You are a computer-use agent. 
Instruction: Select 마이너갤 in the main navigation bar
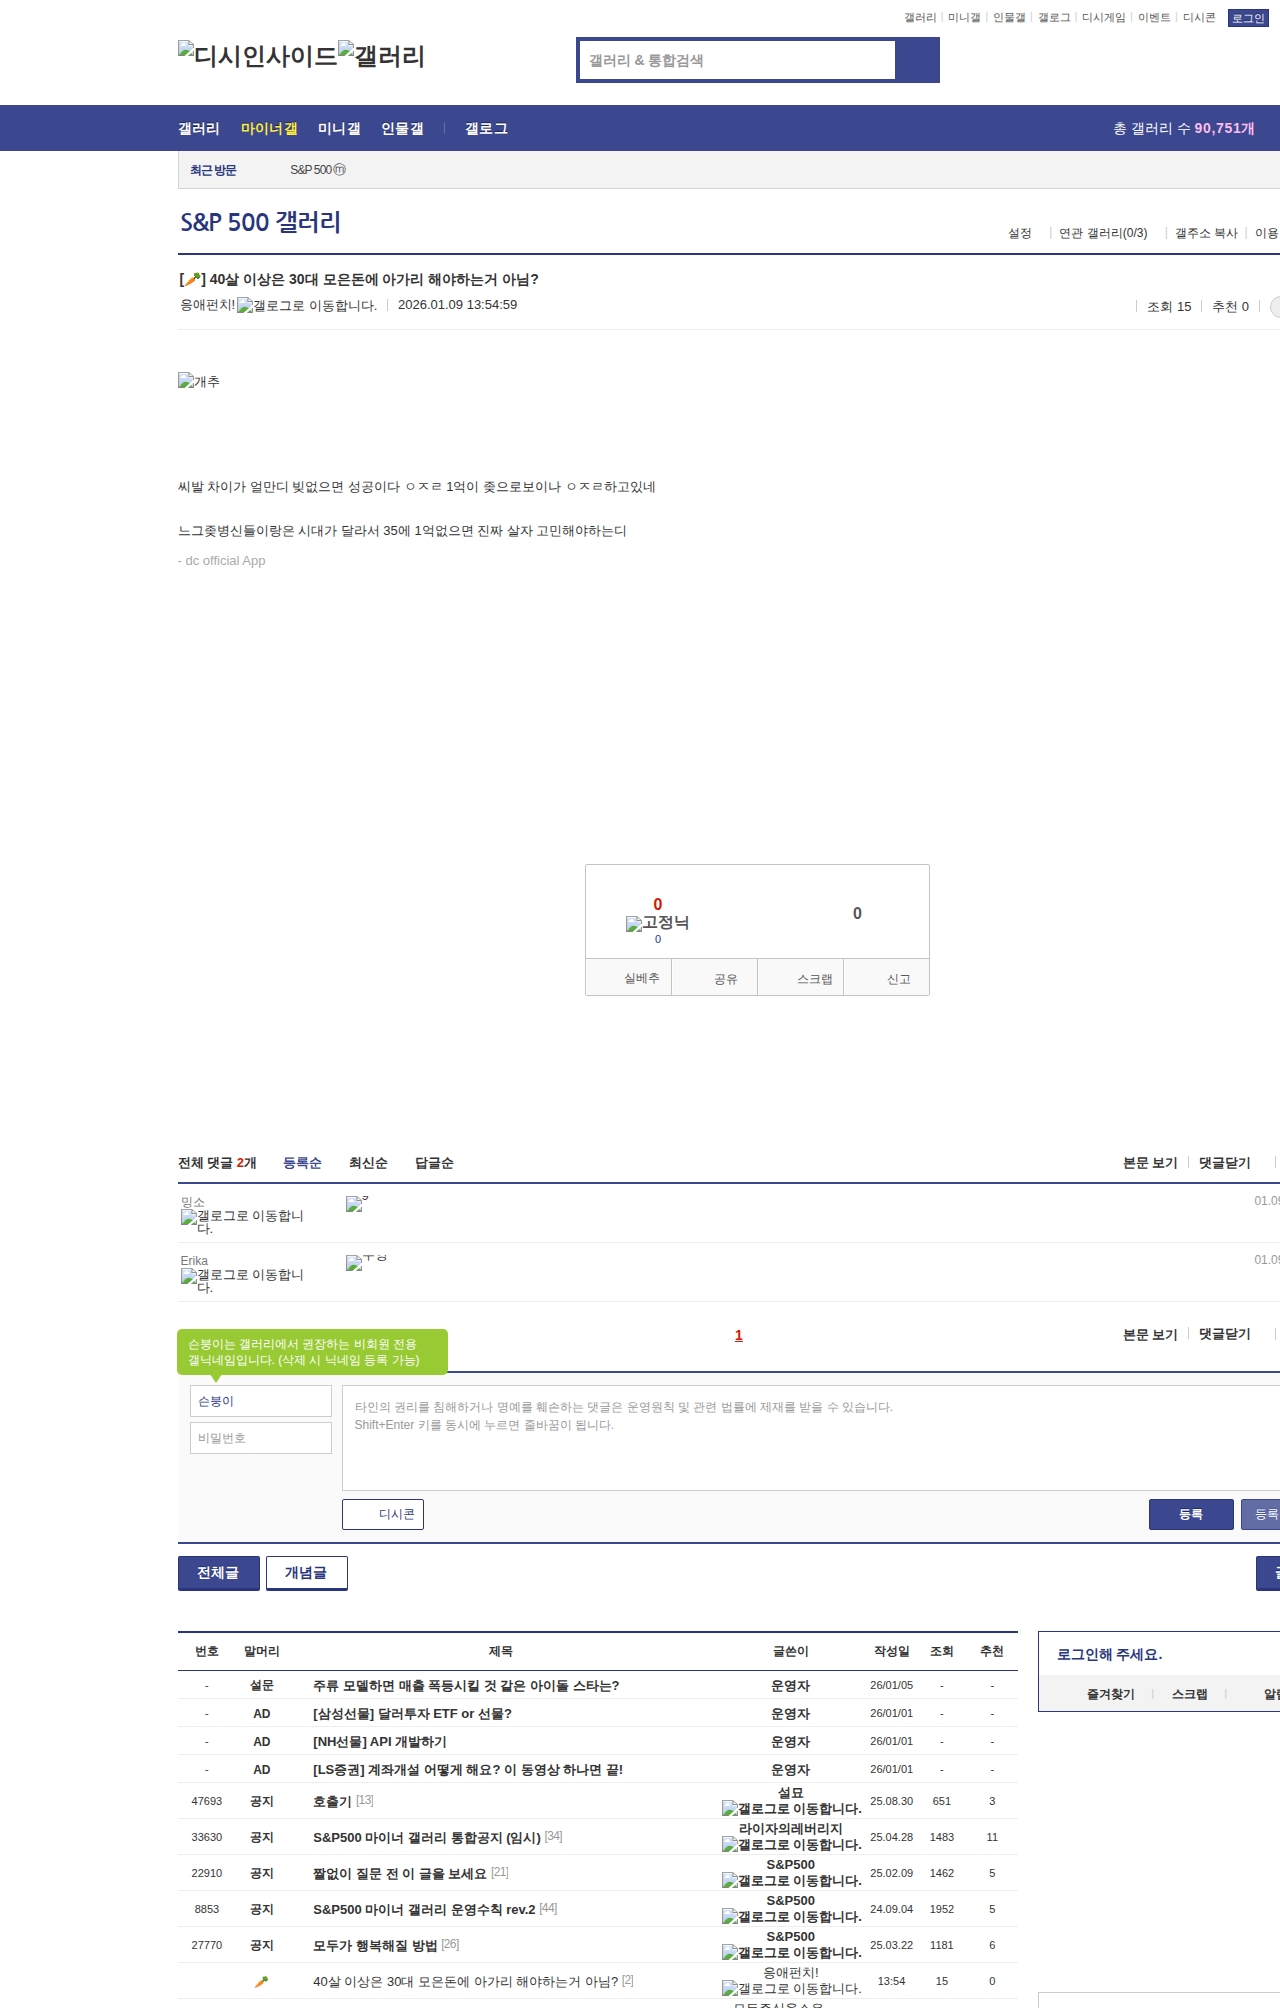click(x=269, y=129)
